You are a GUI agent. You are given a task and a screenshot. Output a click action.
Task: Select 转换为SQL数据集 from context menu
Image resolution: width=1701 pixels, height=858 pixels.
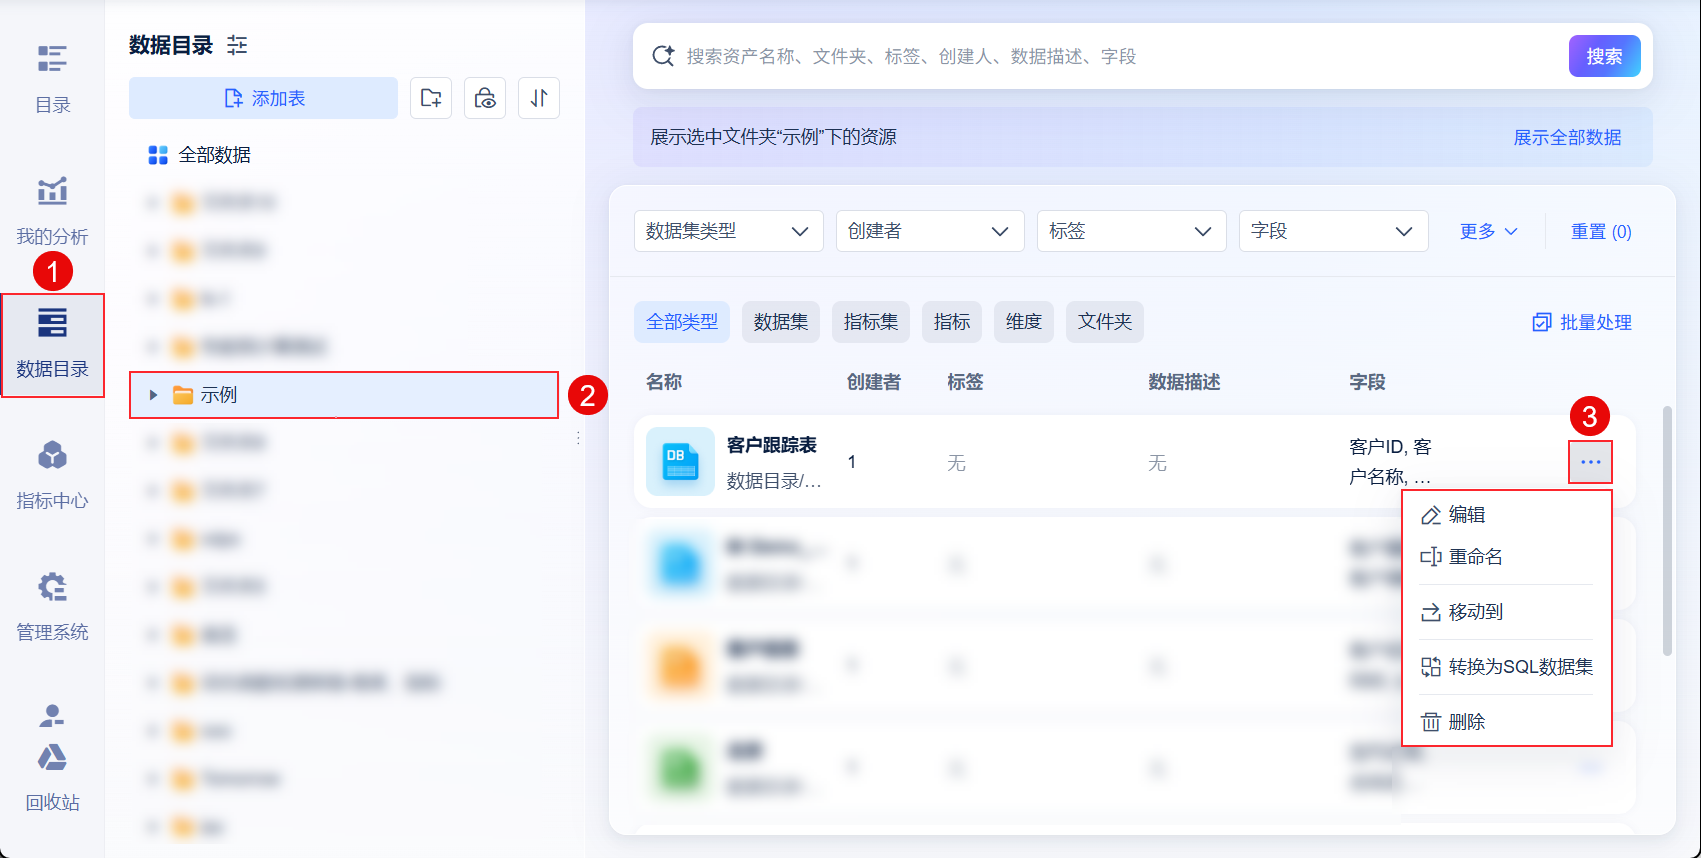pos(1508,667)
